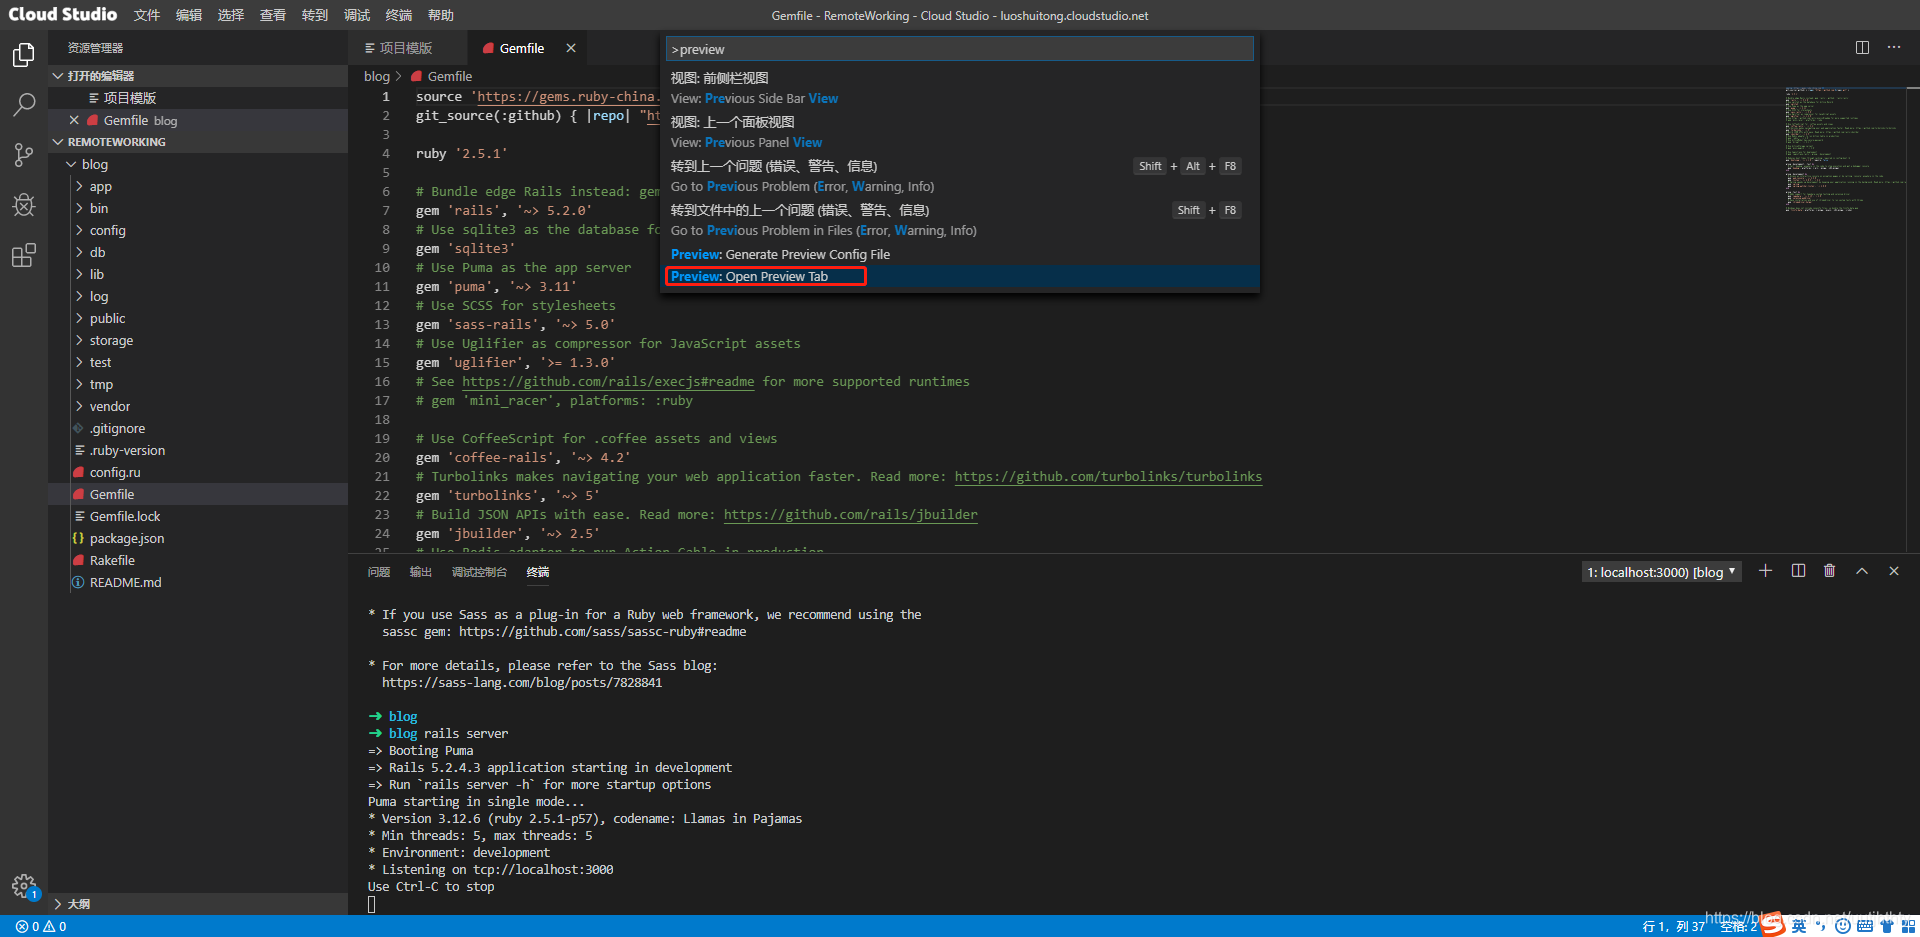Open the 文件 menu
1920x937 pixels.
tap(147, 15)
